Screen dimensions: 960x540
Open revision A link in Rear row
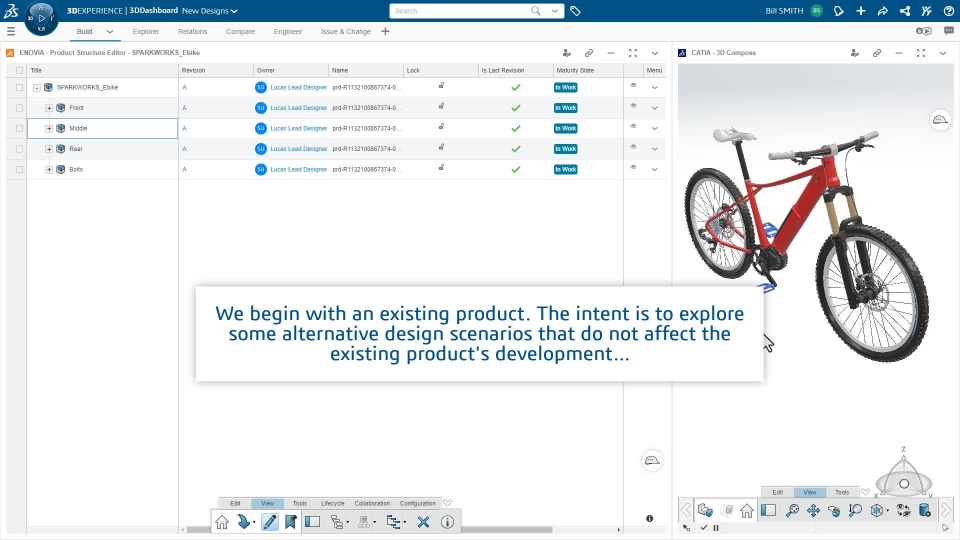click(184, 149)
